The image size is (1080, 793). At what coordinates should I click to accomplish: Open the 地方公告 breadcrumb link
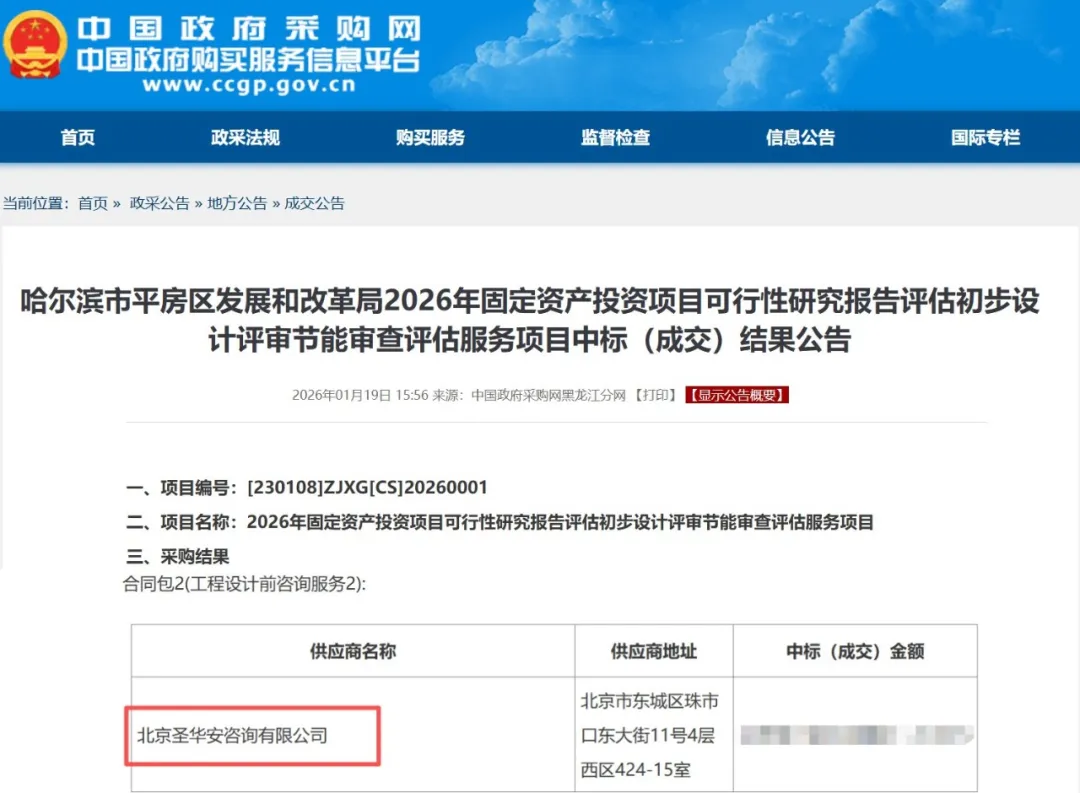point(237,203)
